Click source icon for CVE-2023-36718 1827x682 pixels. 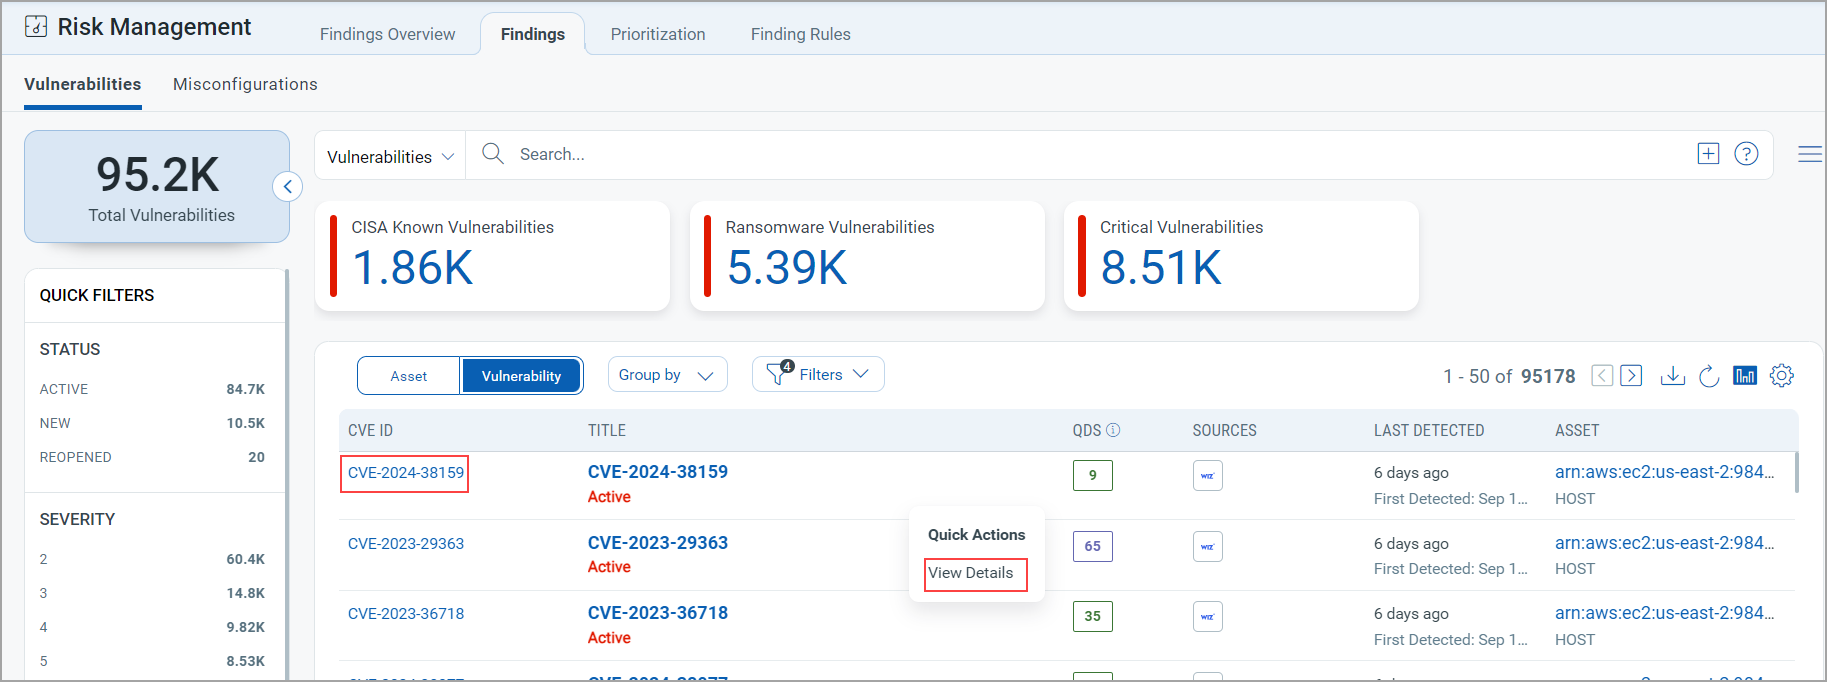[1208, 617]
